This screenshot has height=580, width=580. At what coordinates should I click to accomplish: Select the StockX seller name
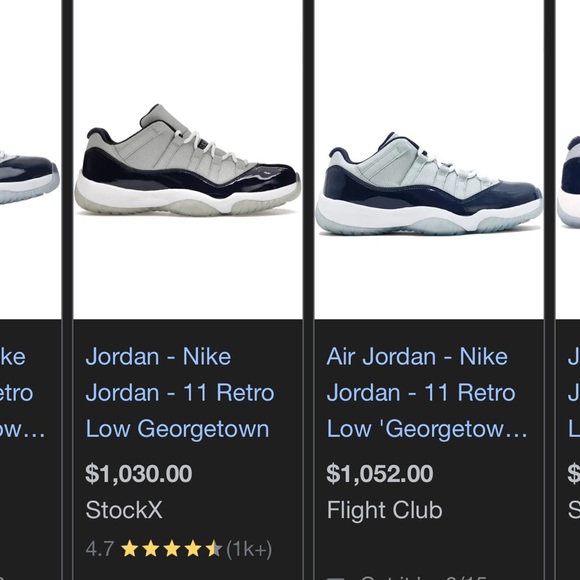point(124,510)
